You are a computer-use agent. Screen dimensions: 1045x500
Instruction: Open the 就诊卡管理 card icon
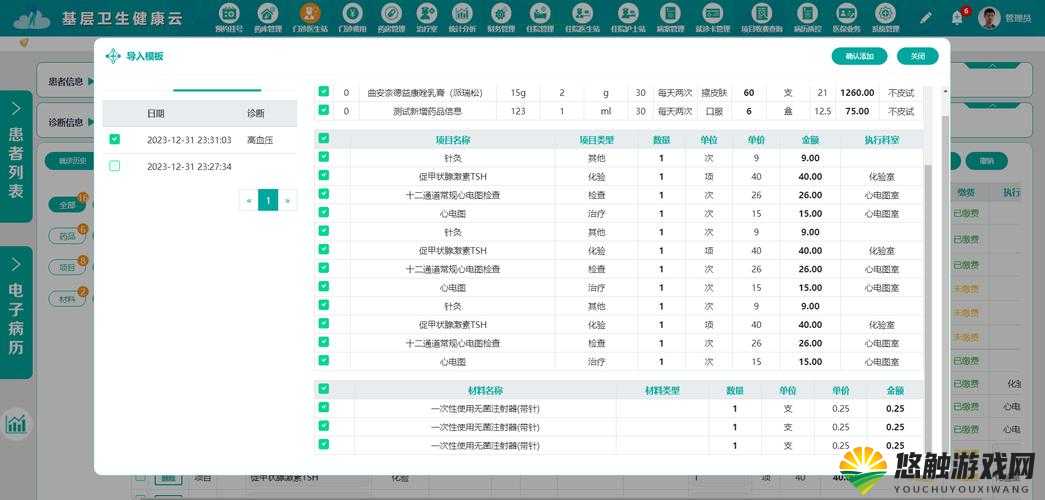coord(713,13)
